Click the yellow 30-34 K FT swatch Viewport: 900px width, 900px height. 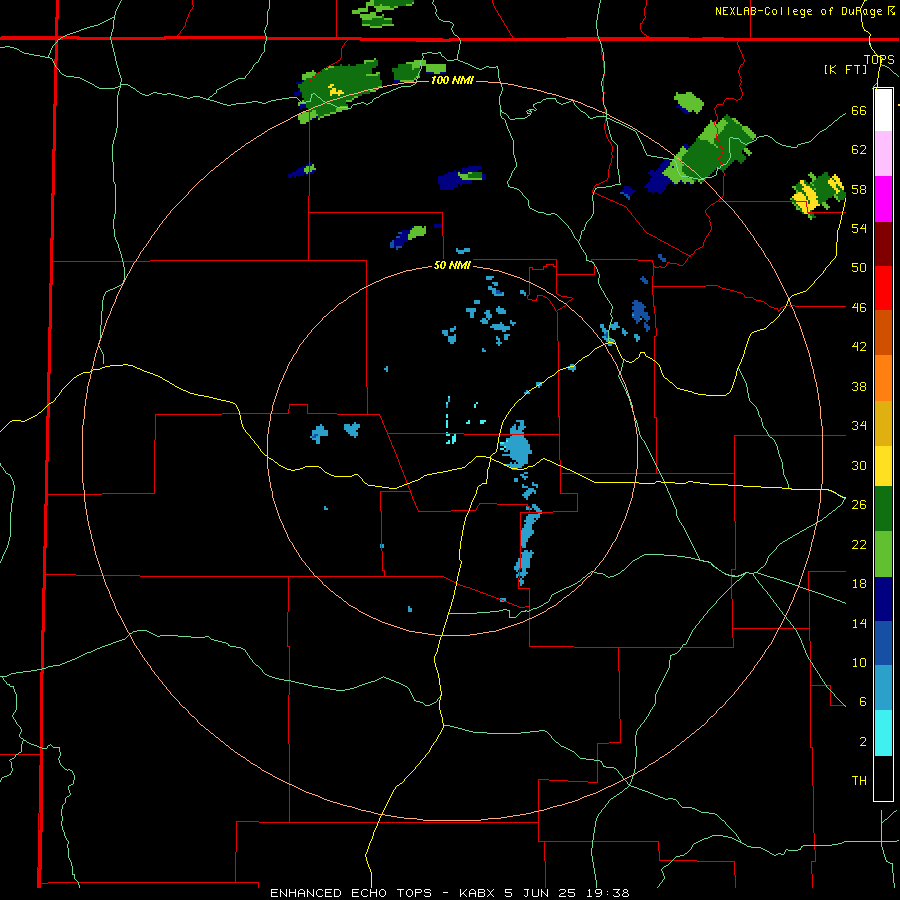tap(883, 465)
